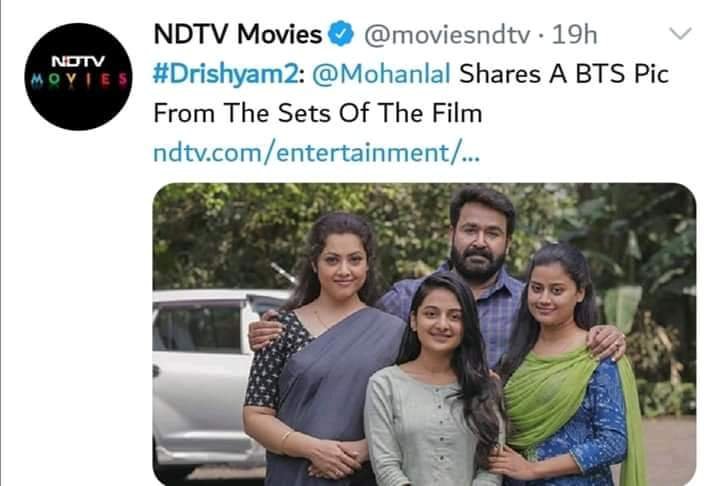Follow the #Drishyam2 hashtag

(x=226, y=74)
